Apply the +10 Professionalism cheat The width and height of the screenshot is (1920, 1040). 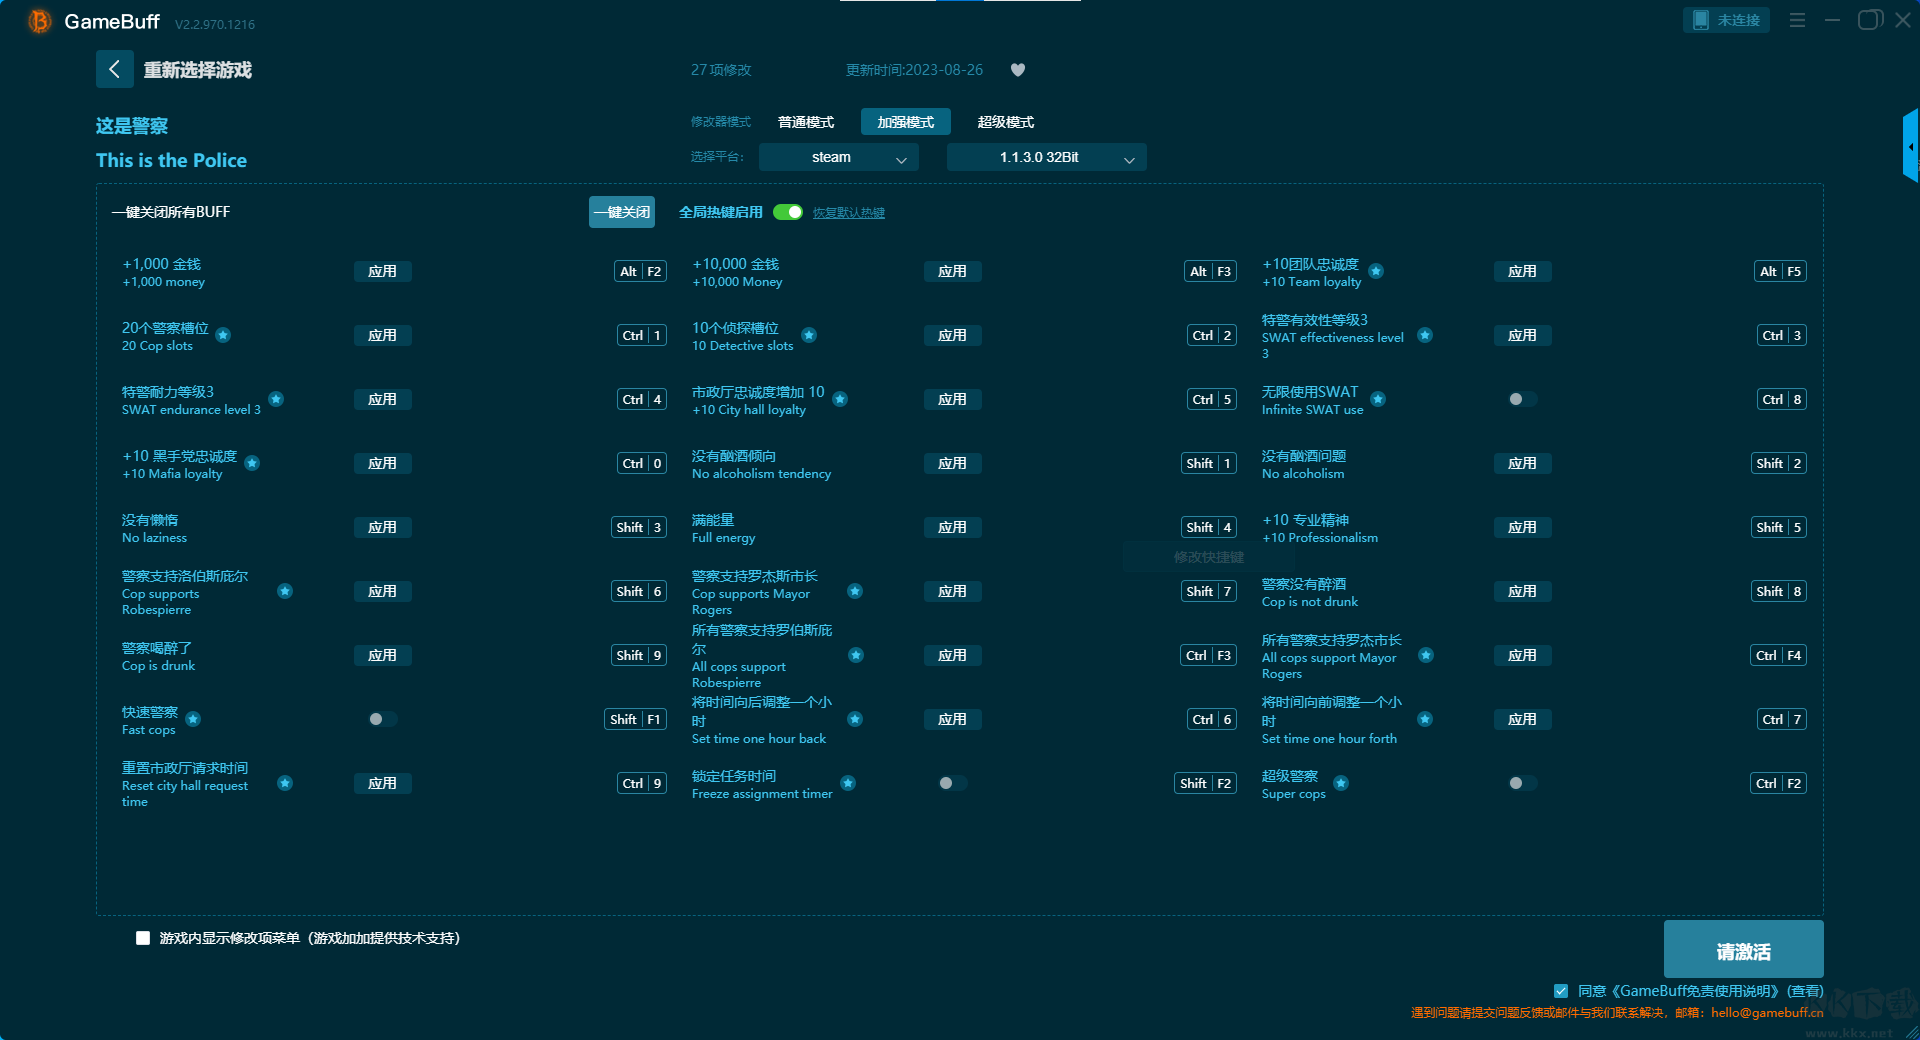point(1522,527)
